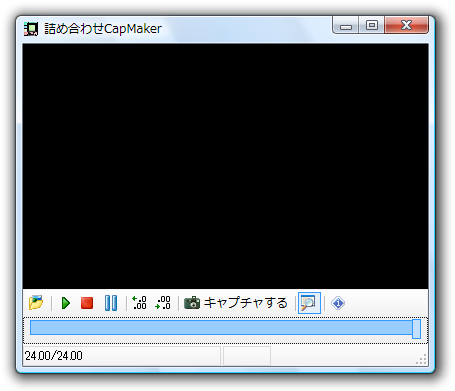This screenshot has width=455, height=391.
Task: Start playback with the green play button
Action: [66, 303]
